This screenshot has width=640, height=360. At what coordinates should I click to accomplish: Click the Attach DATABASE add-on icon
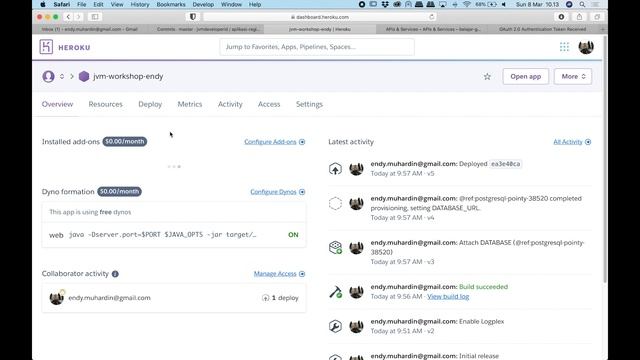[x=335, y=247]
